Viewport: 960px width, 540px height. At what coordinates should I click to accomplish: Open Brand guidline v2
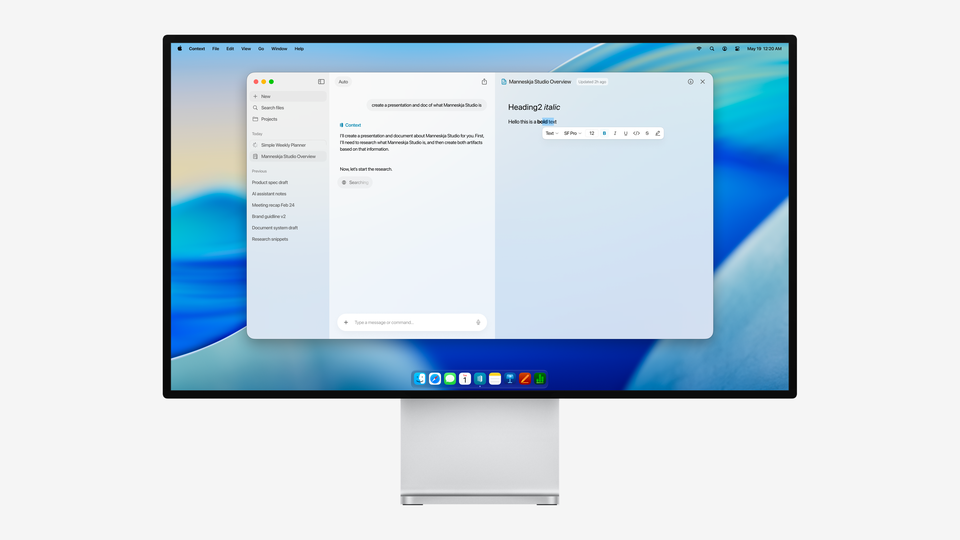[269, 216]
